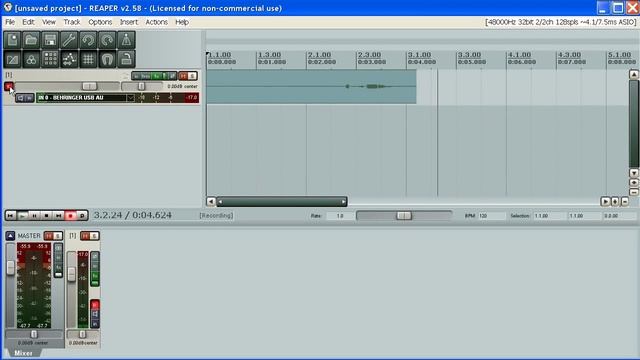Click the Redo toolbar icon
Viewport: 640px width, 360px height.
pos(107,40)
